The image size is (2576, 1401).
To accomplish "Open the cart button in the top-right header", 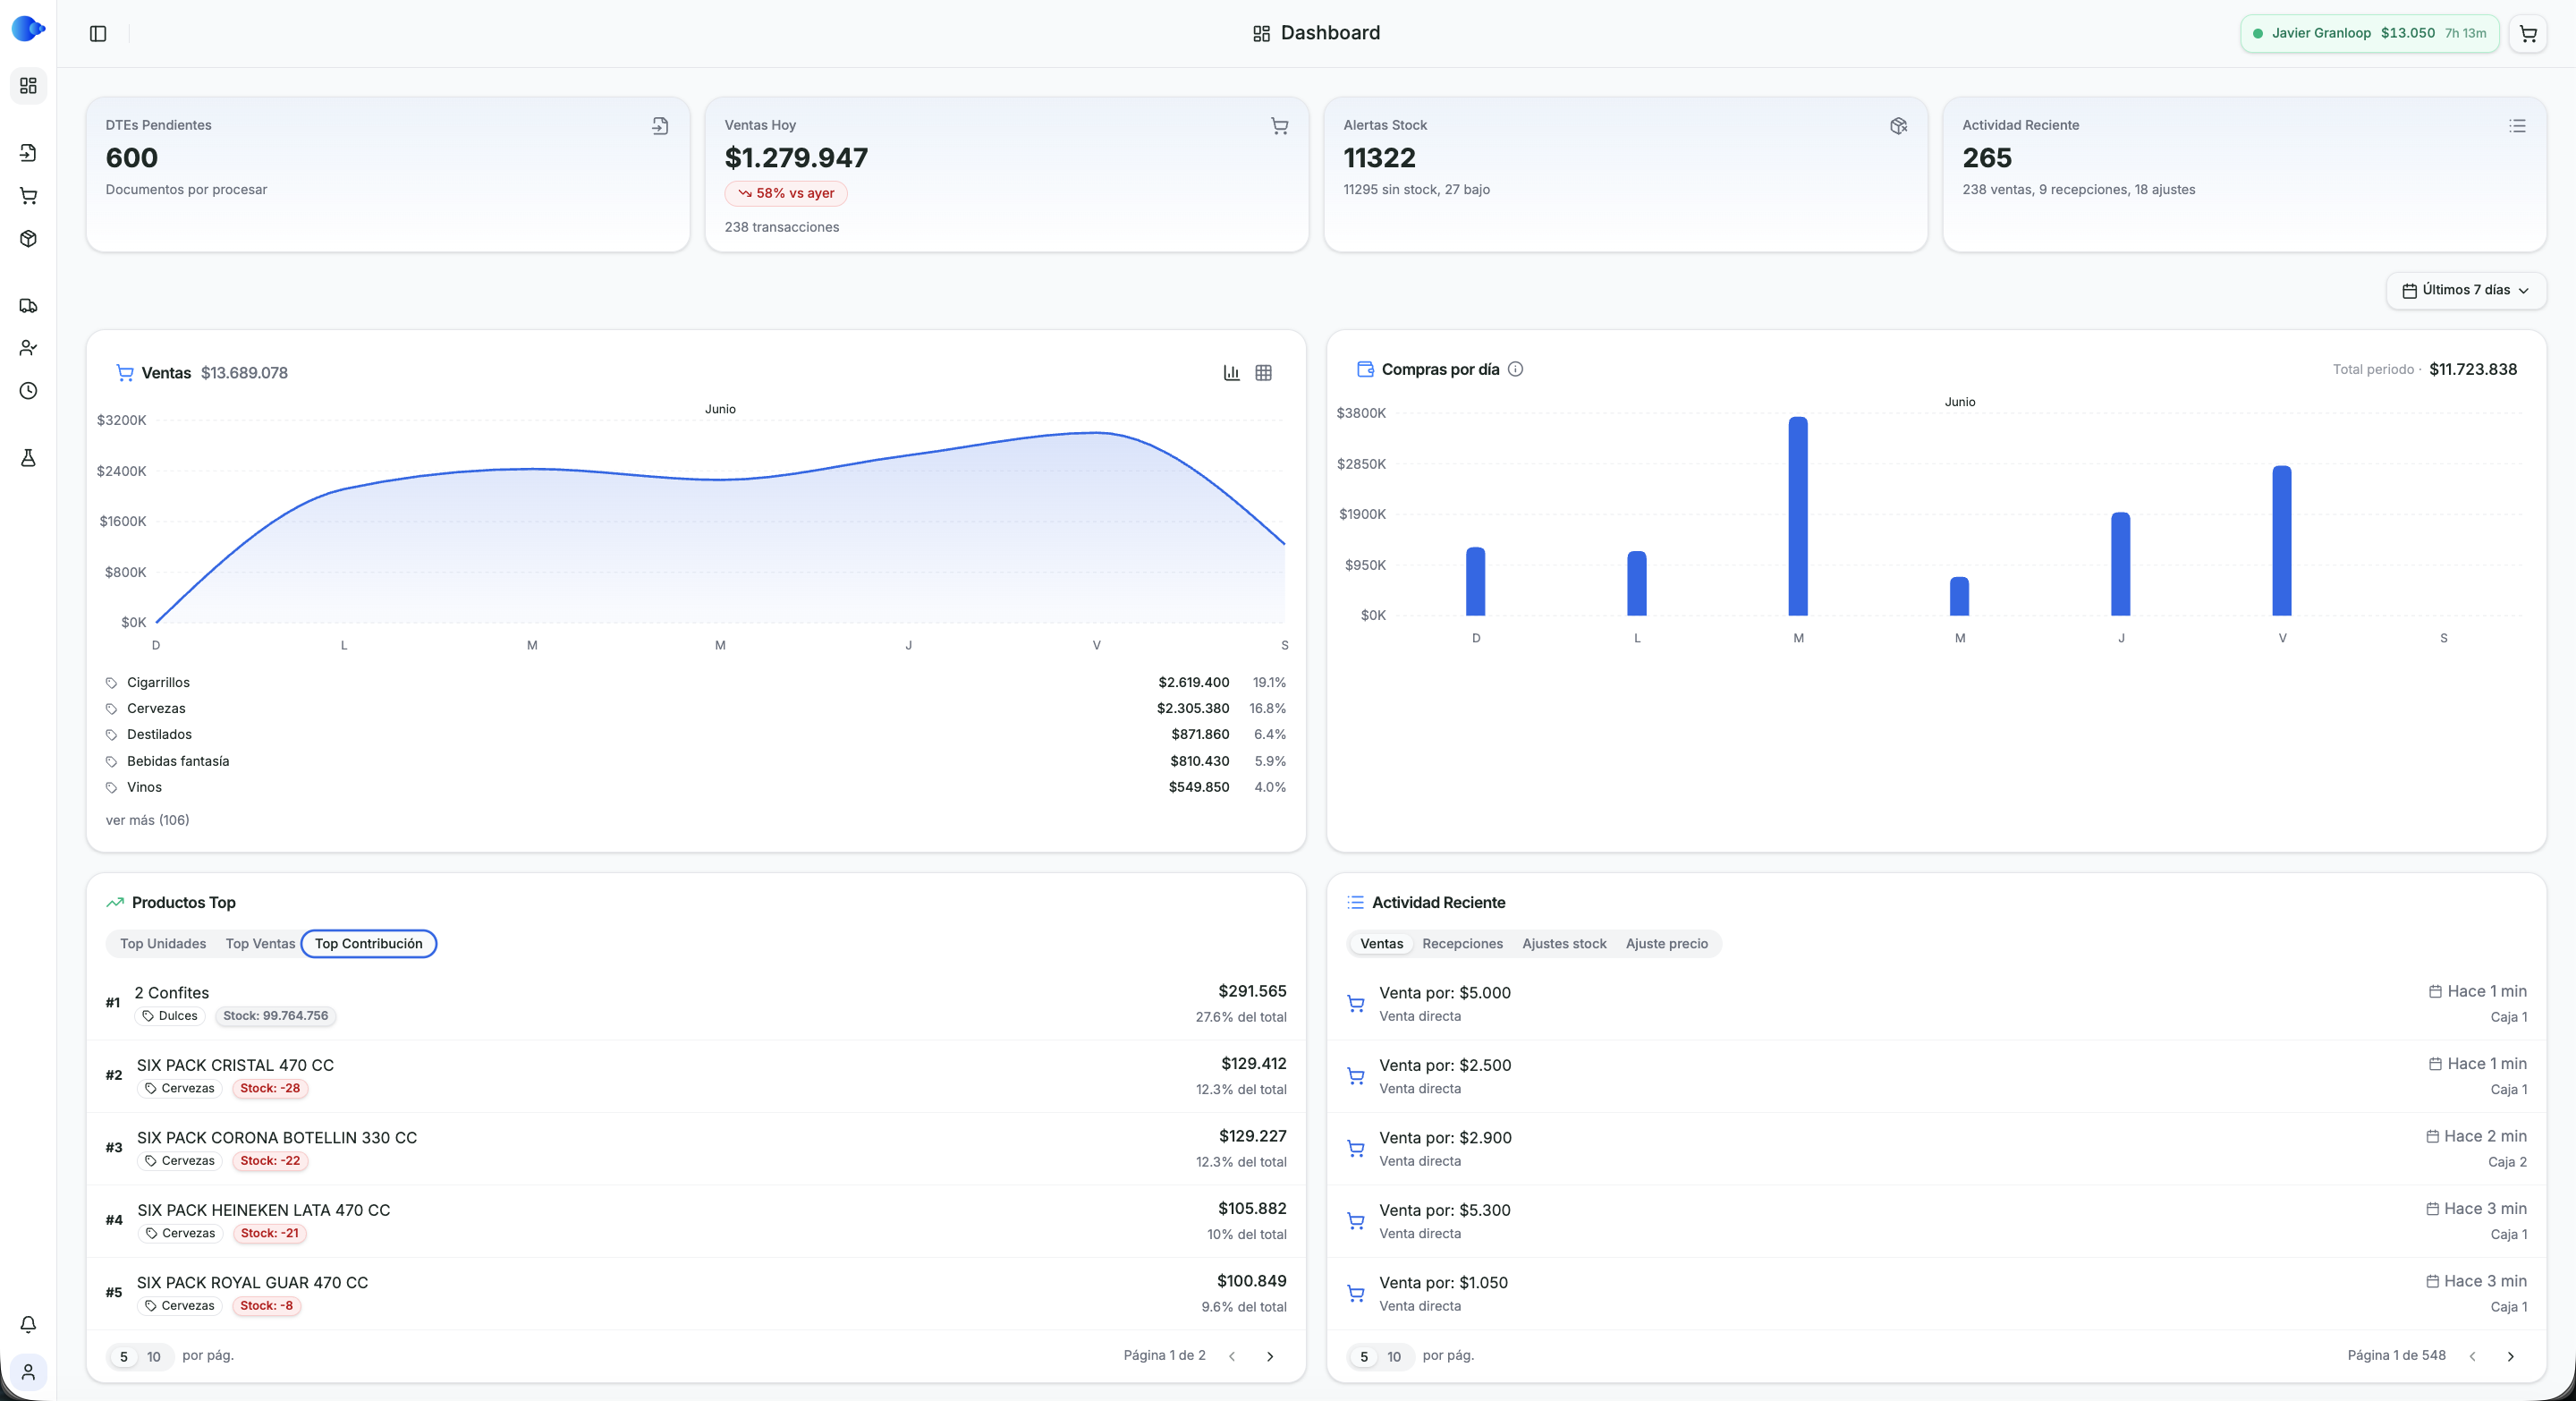I will coord(2528,34).
